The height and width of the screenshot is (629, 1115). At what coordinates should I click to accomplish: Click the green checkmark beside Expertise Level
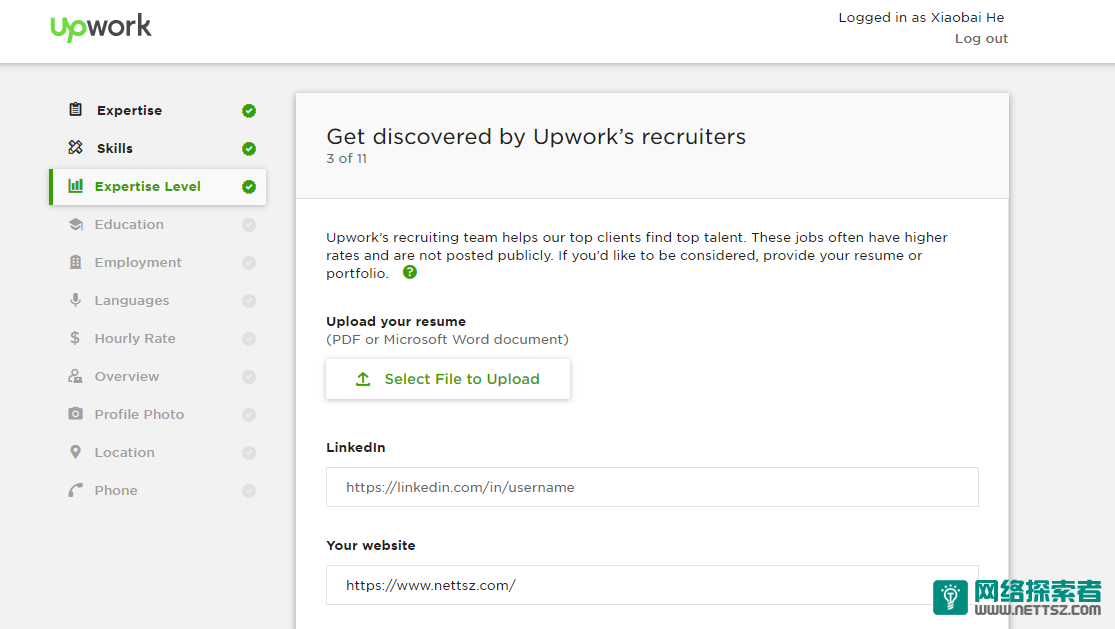[249, 187]
